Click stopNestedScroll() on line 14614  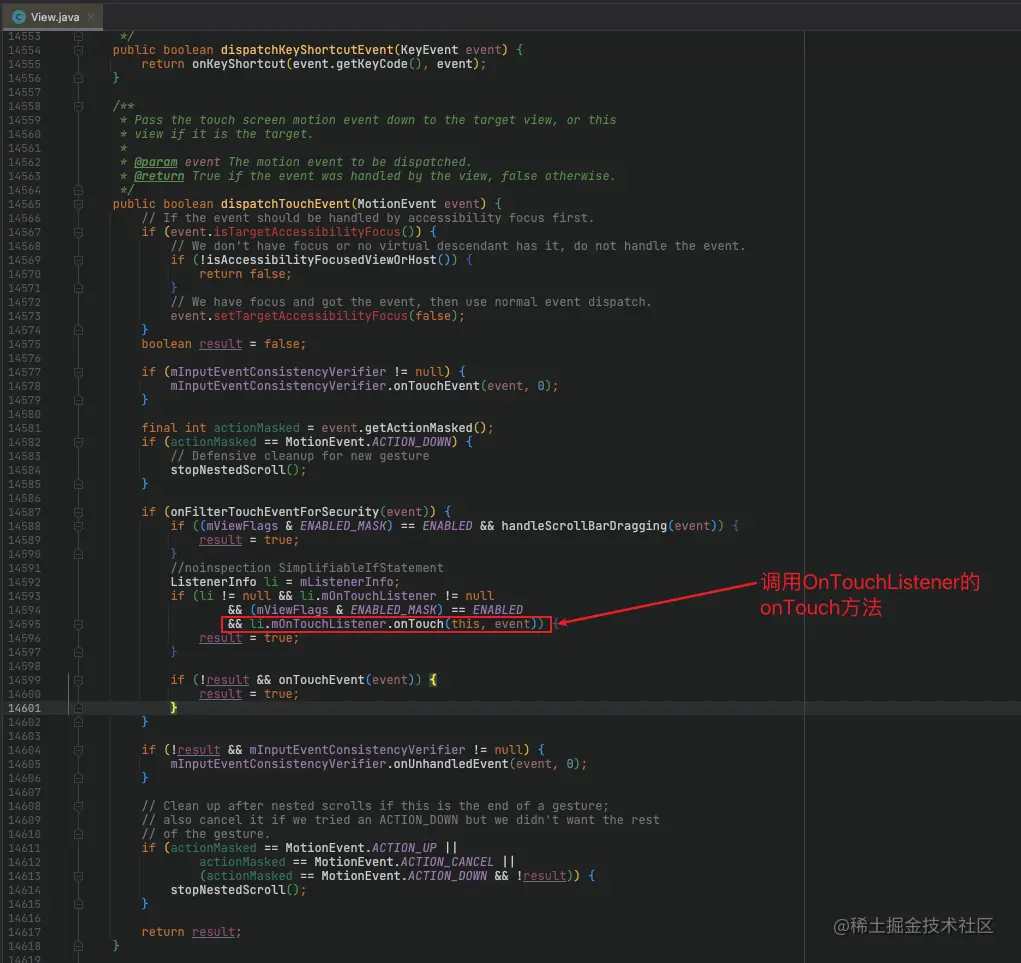pyautogui.click(x=238, y=890)
